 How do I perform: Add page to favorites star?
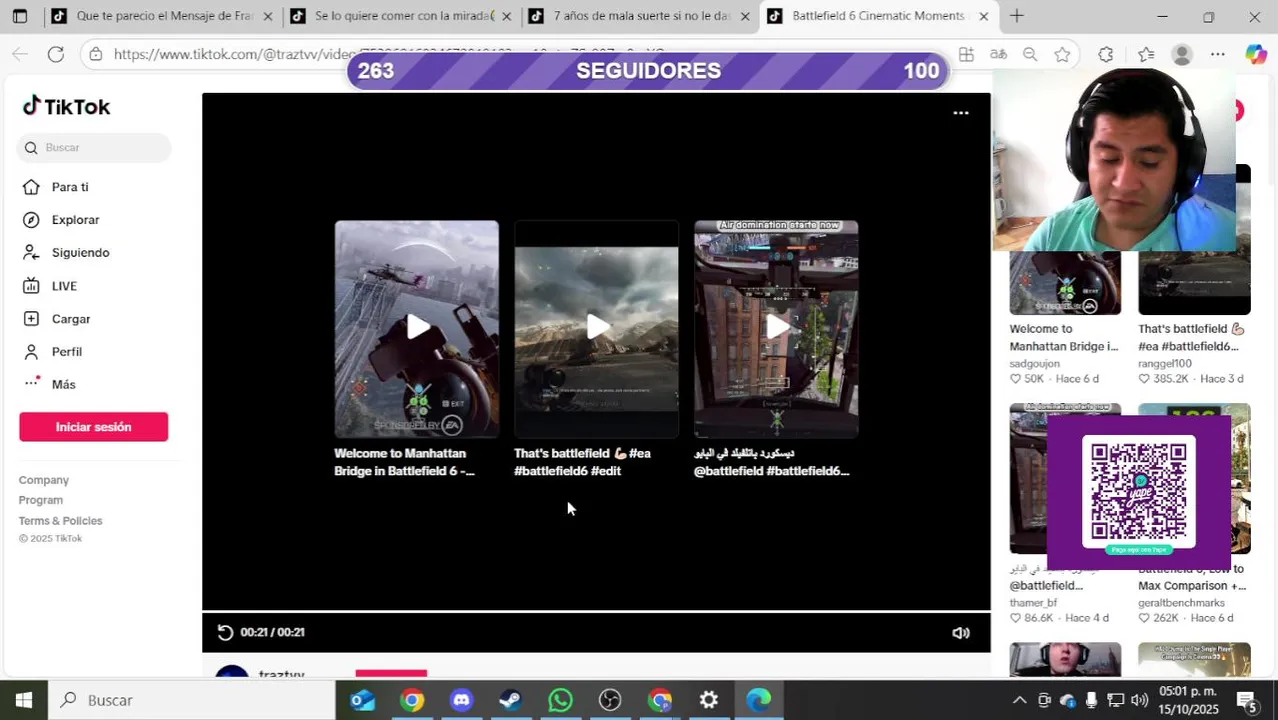(1062, 54)
